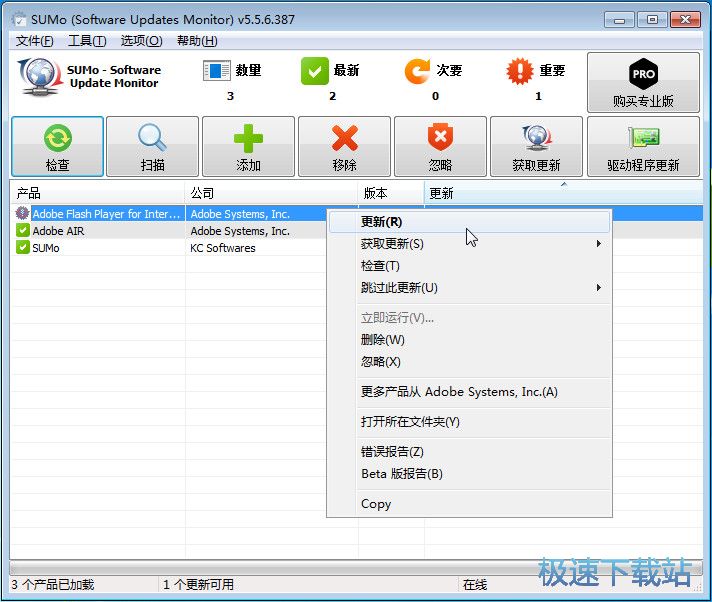Expand the 获取更新(S) submenu arrow
Image resolution: width=712 pixels, height=602 pixels.
pos(598,244)
